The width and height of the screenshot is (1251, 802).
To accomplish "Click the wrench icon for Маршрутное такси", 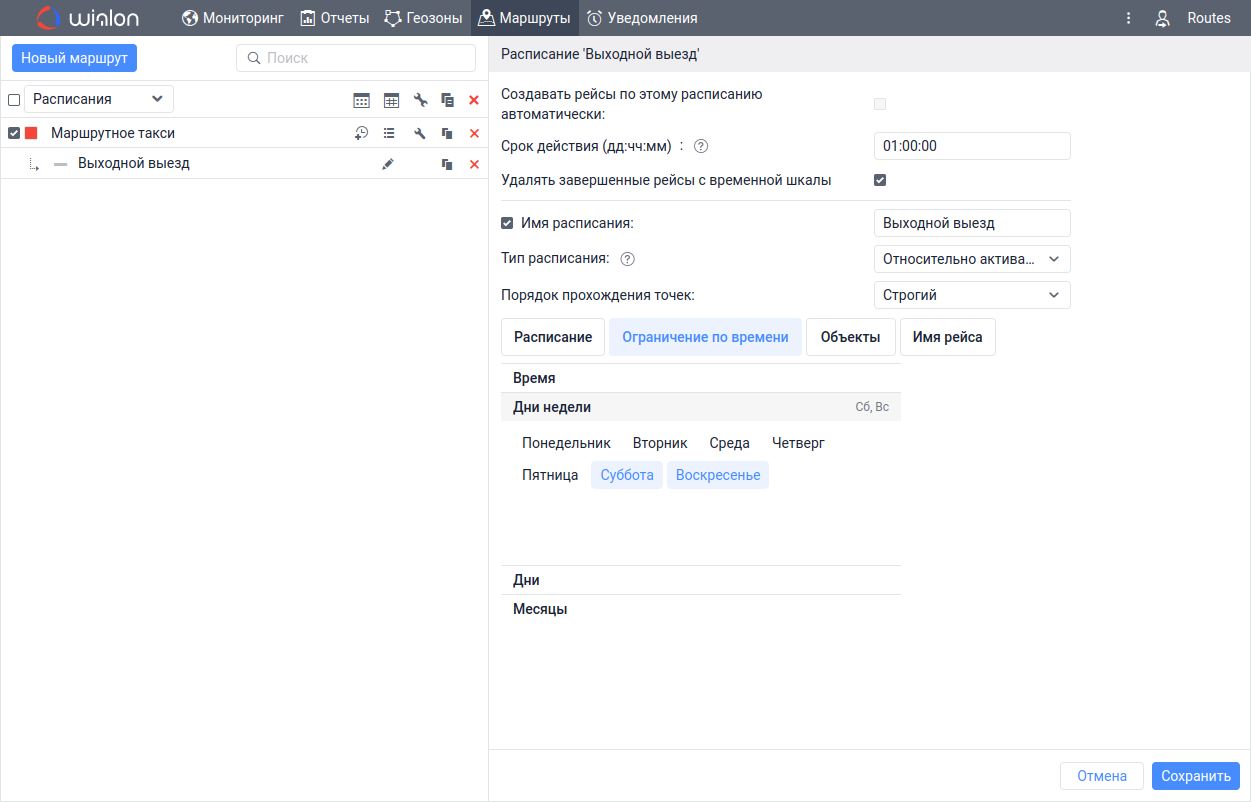I will tap(420, 133).
